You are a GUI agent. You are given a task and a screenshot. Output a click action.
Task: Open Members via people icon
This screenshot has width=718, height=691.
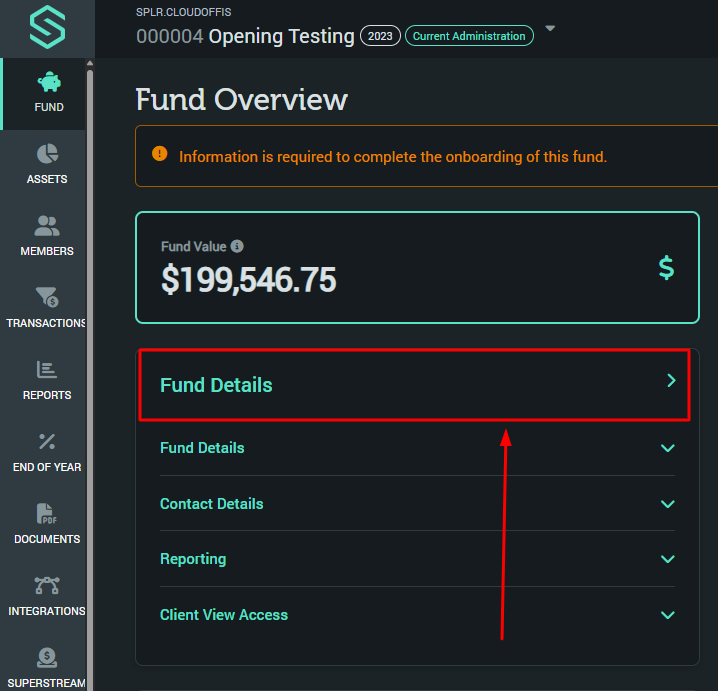click(47, 226)
